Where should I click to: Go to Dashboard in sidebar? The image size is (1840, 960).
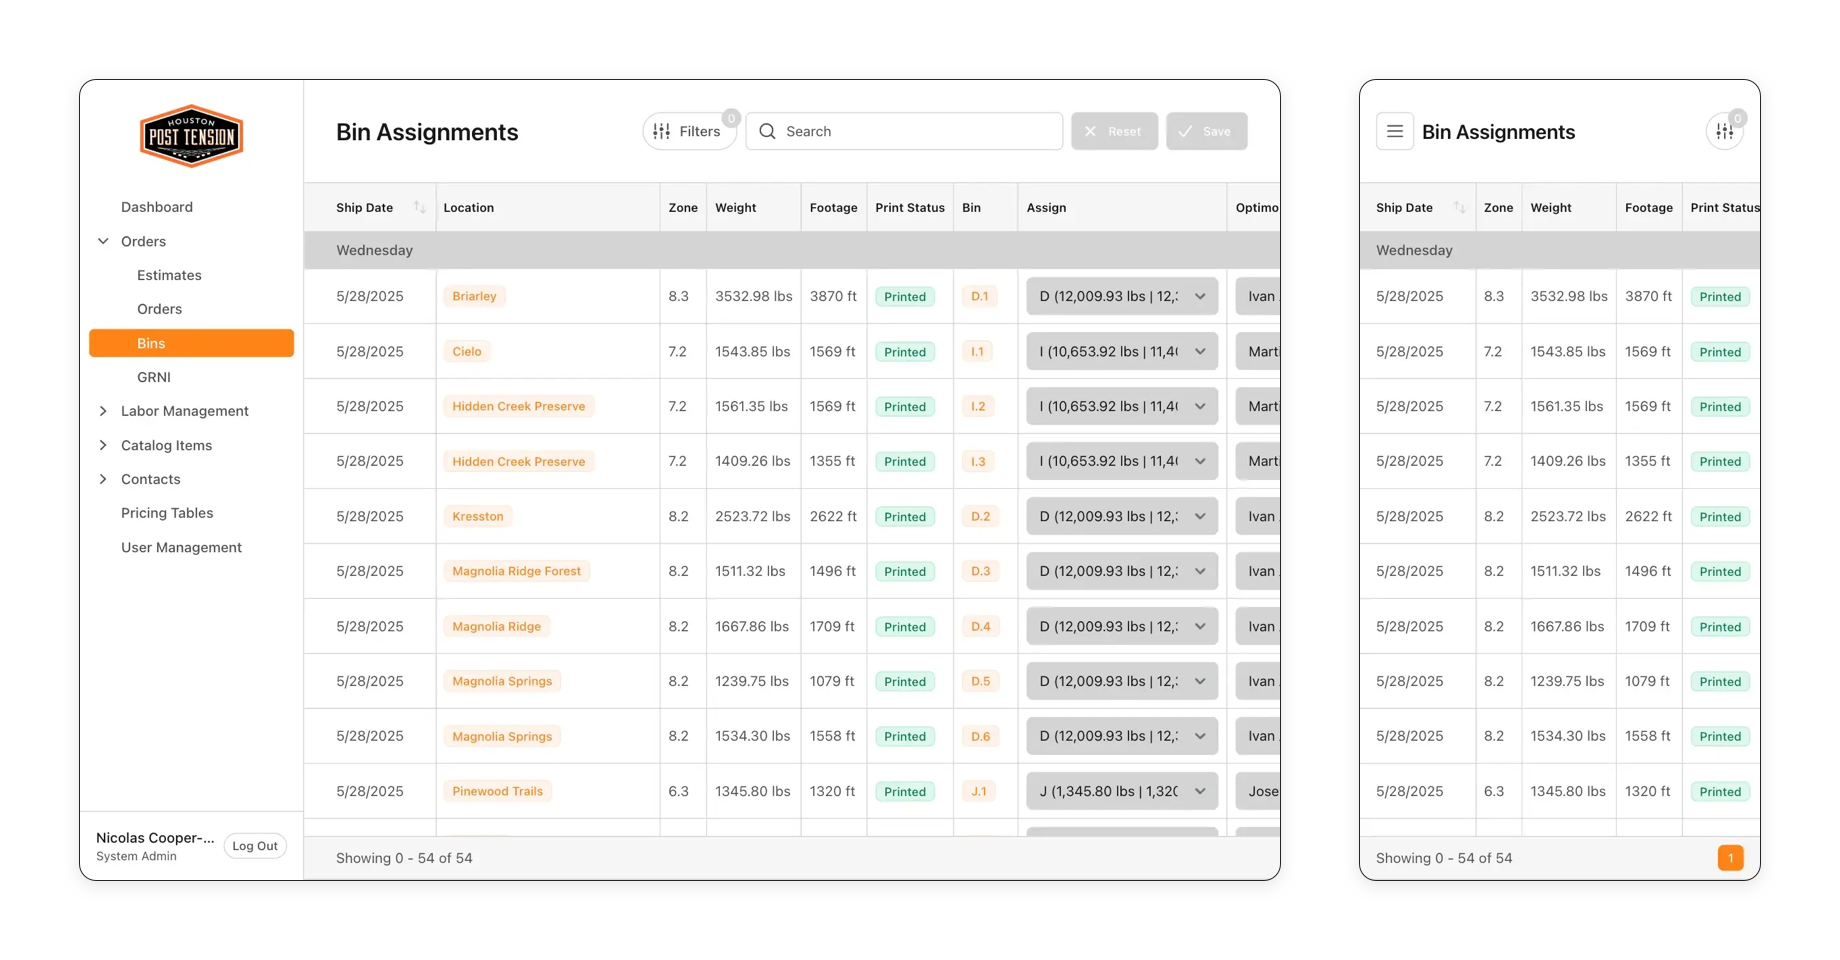click(x=157, y=207)
